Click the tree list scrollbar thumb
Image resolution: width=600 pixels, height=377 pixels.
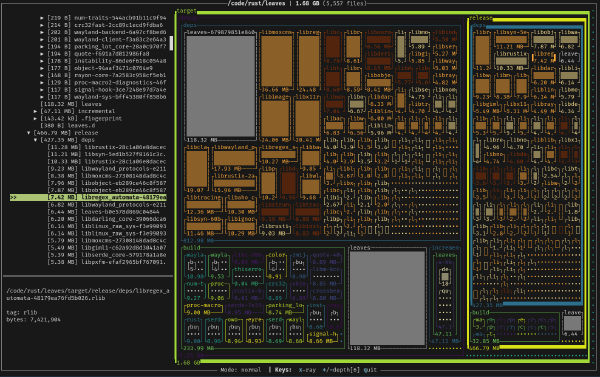[171, 43]
